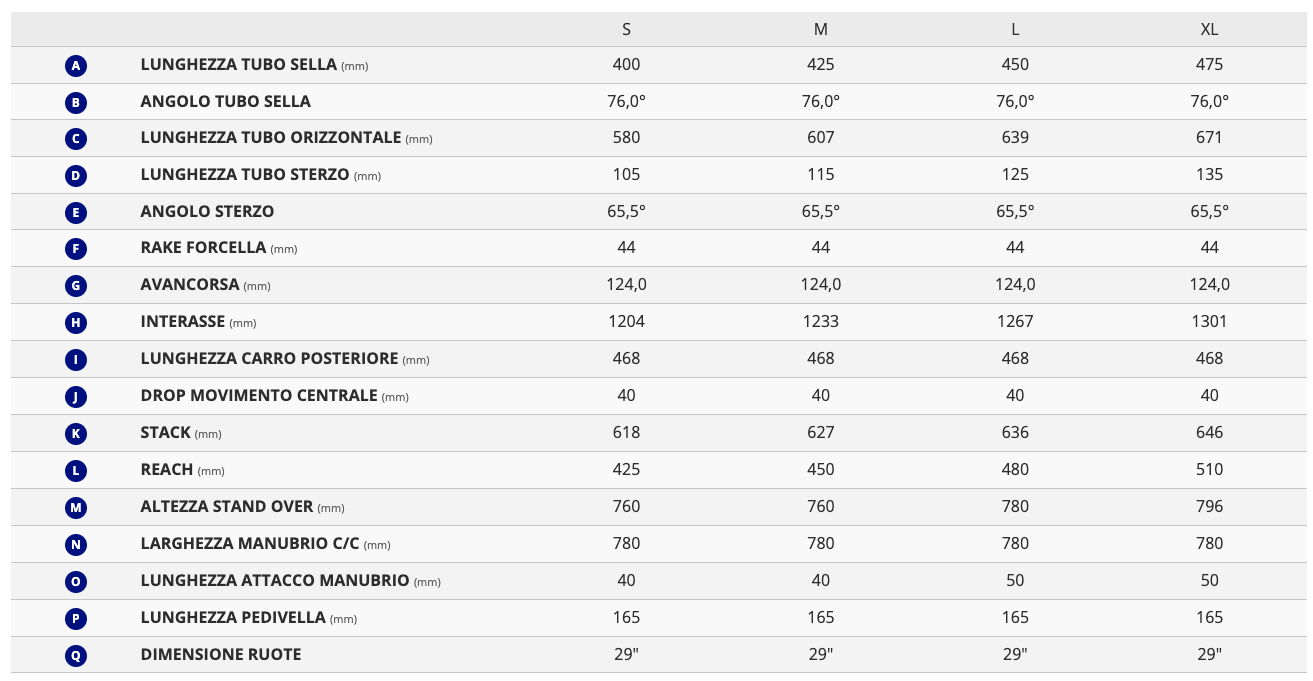Select the L size column header

click(1015, 29)
